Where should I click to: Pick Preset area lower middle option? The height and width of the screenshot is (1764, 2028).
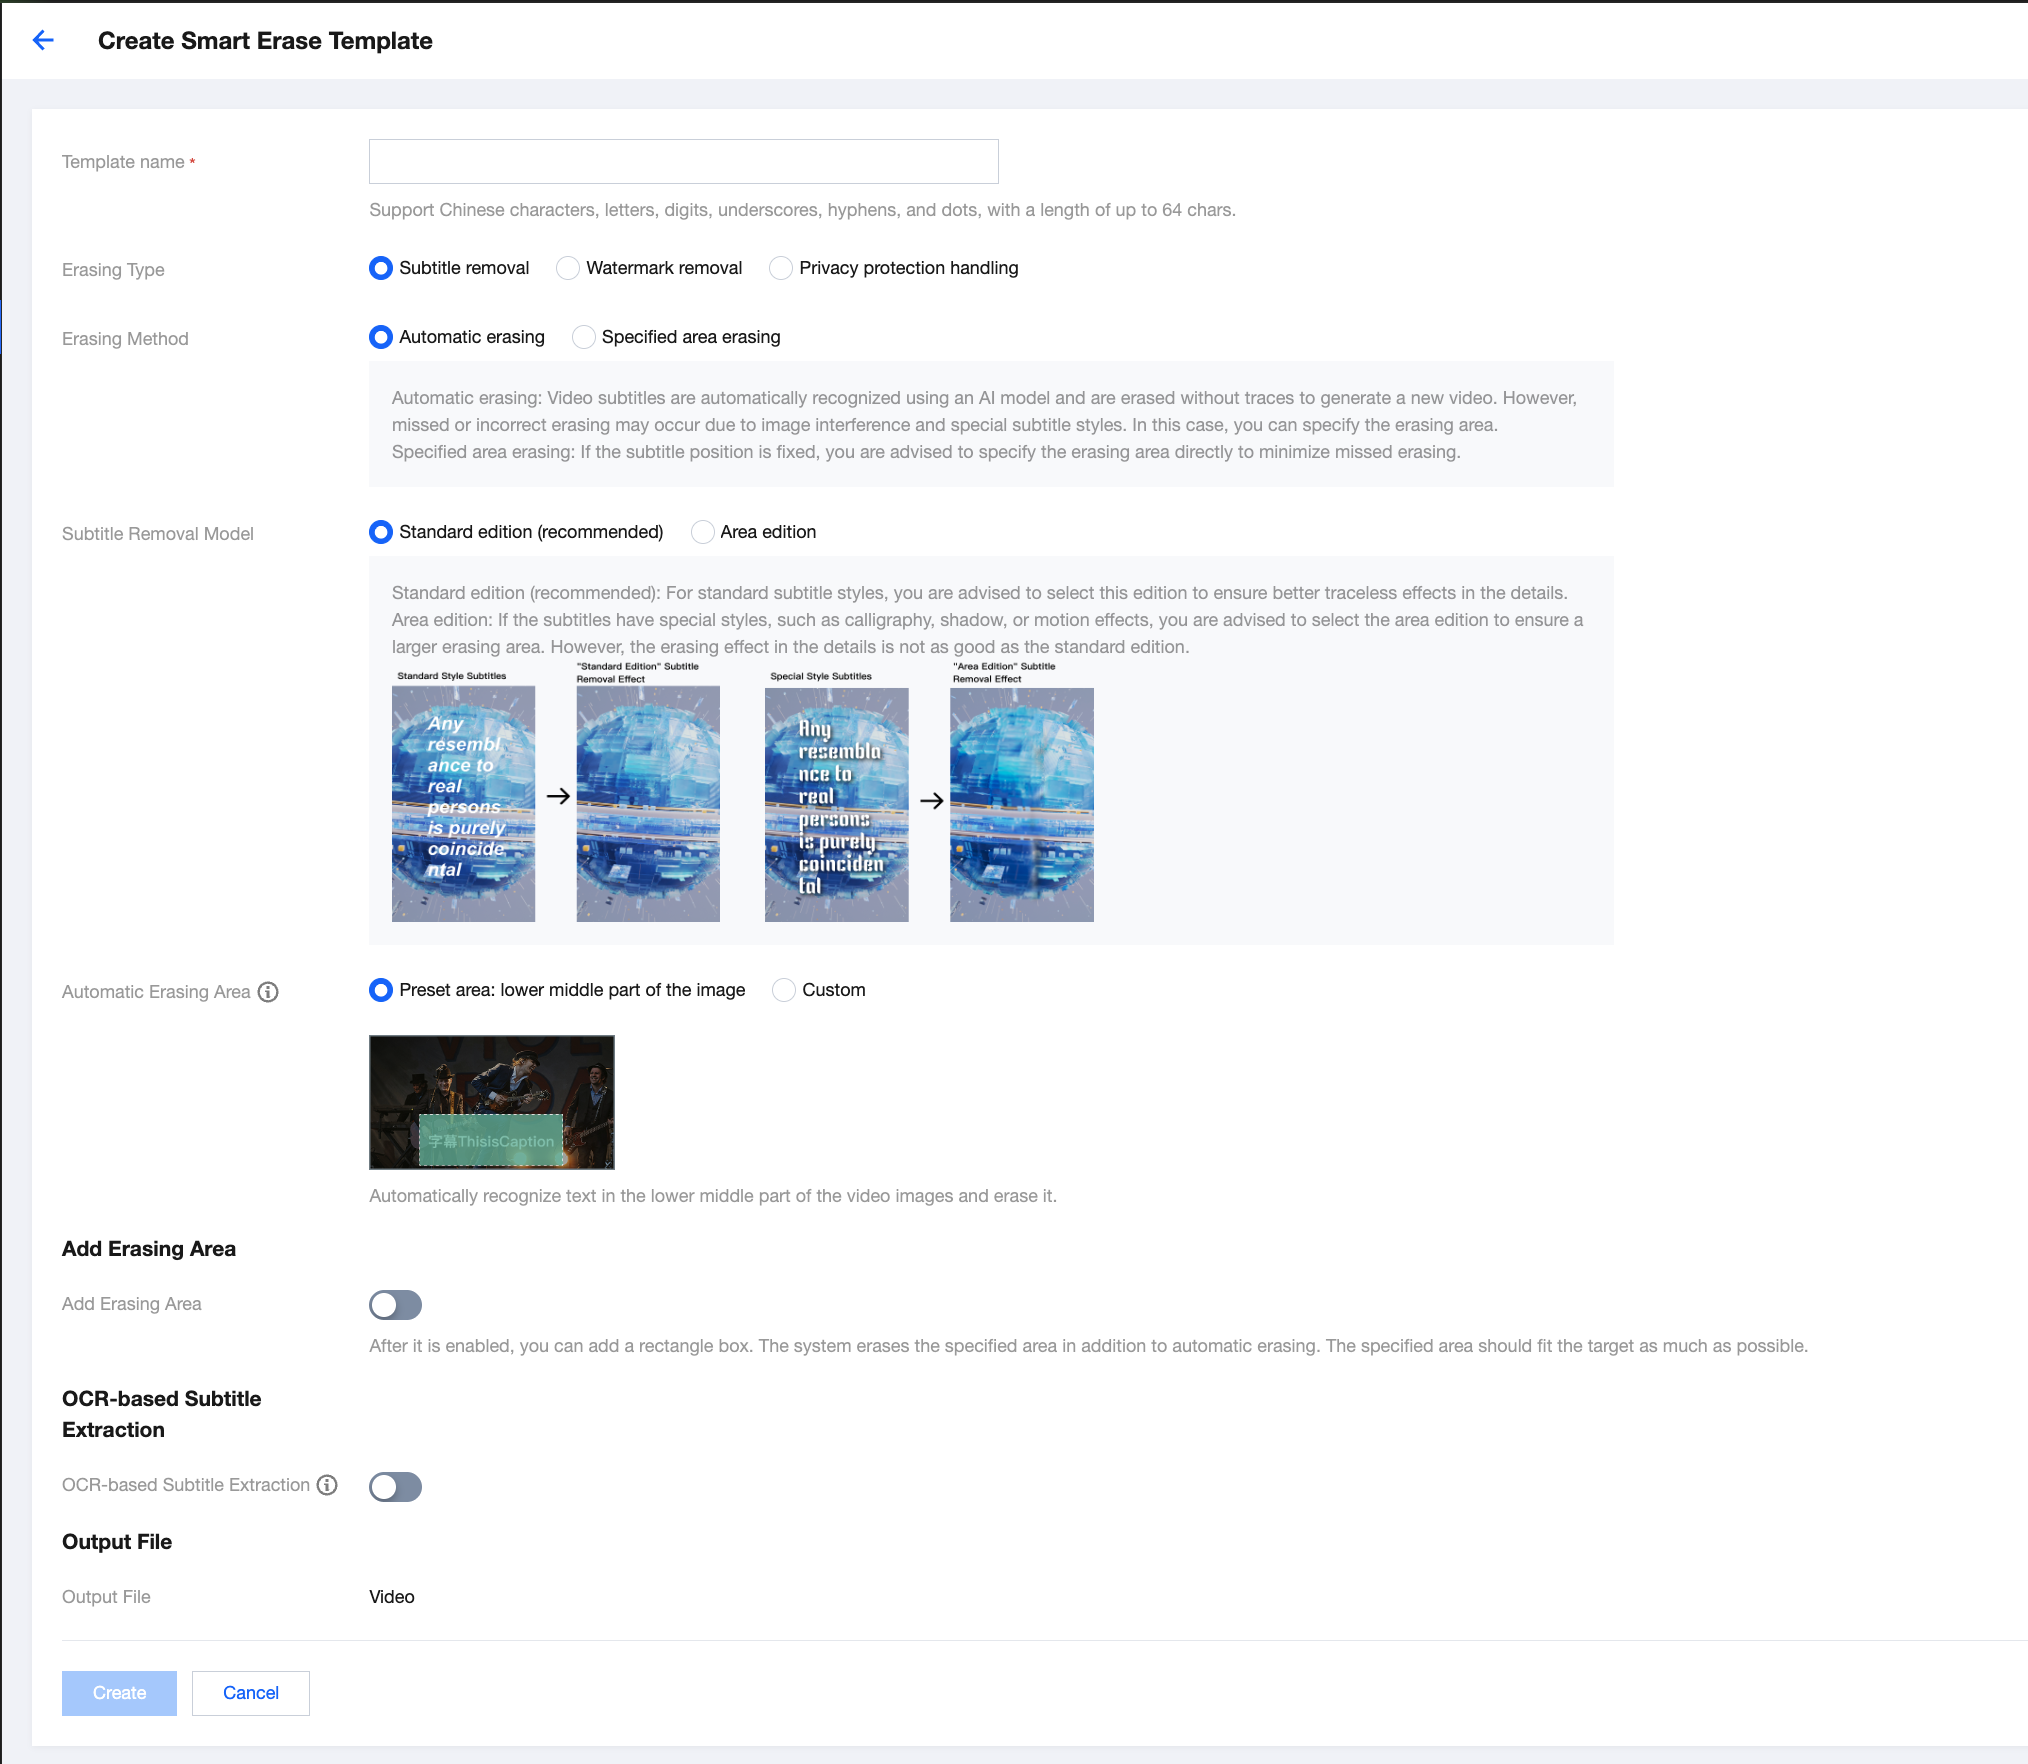pos(381,990)
